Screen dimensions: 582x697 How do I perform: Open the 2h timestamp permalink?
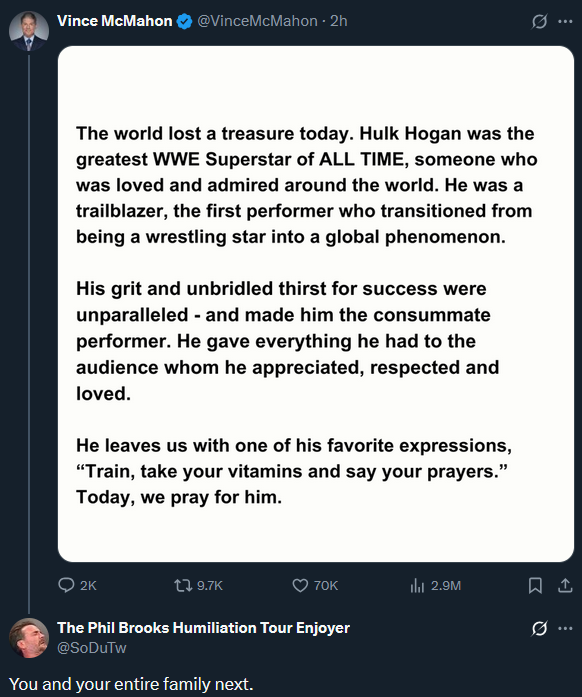pyautogui.click(x=338, y=21)
